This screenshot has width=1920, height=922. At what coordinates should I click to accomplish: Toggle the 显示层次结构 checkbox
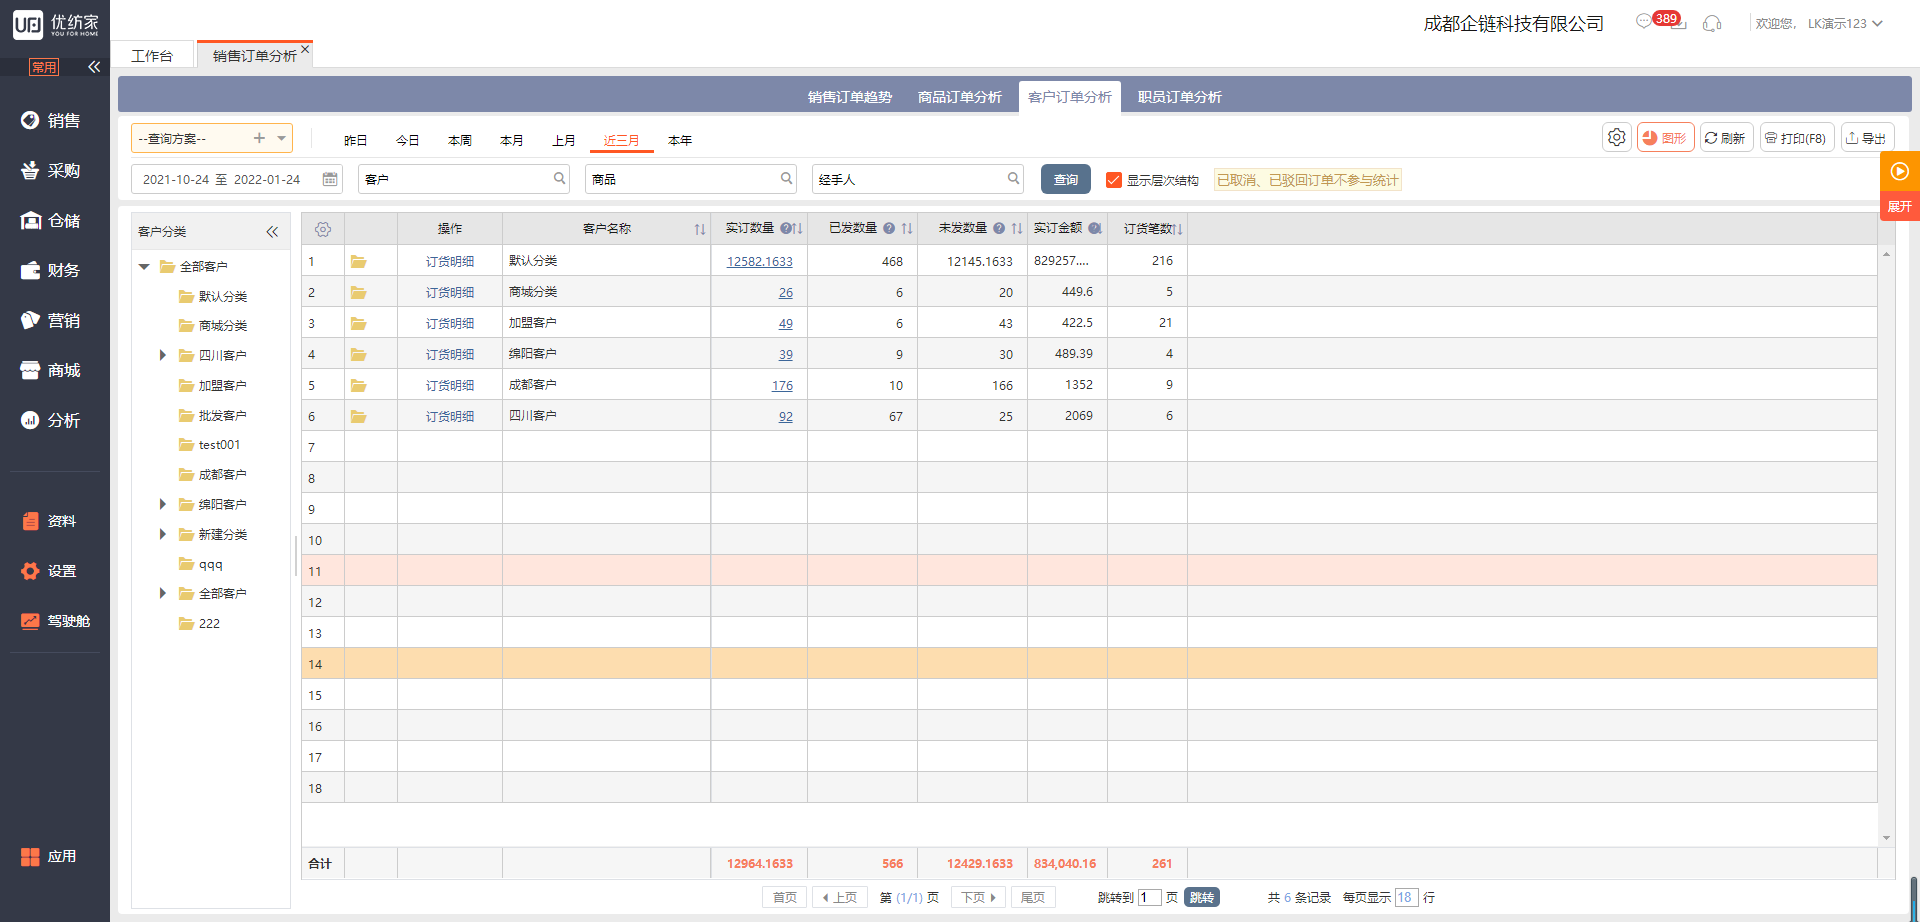1113,180
